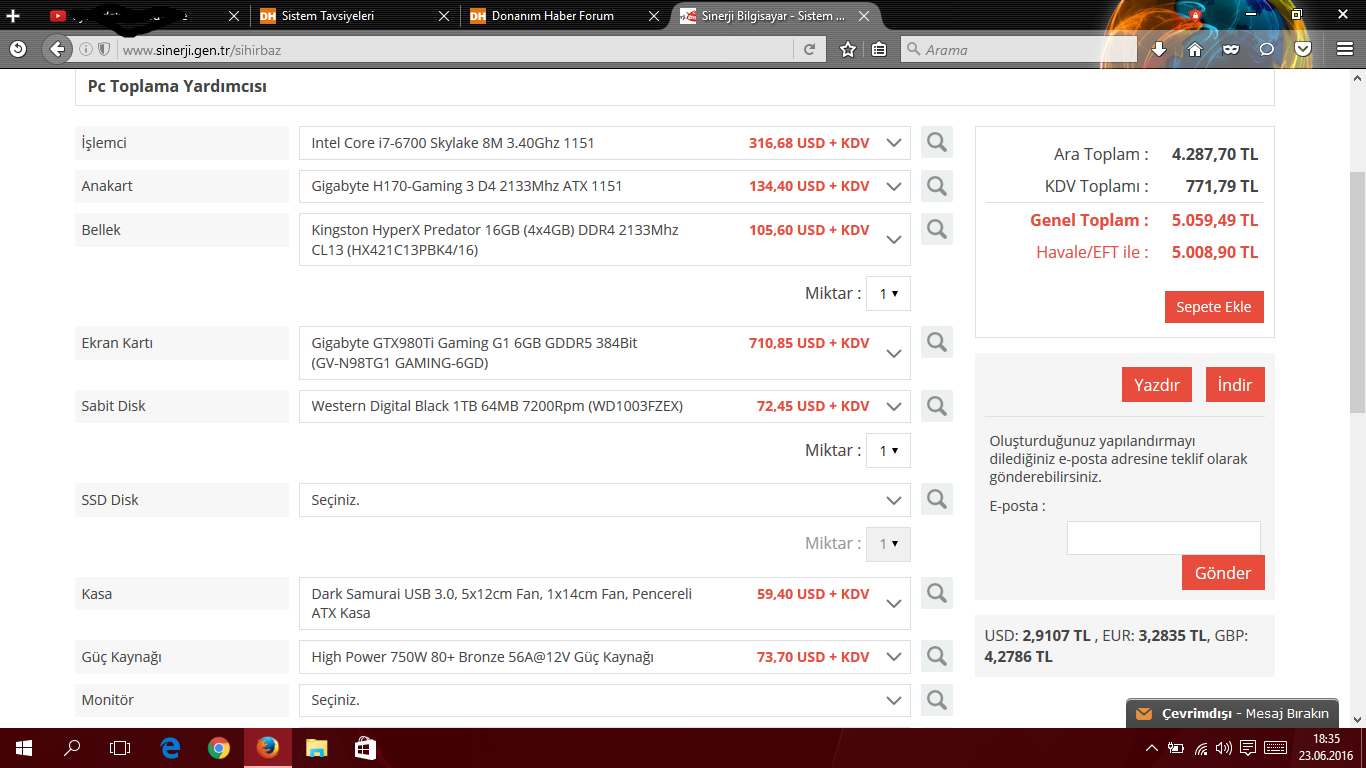Click the magnifier icon for Ekran Kartı row
This screenshot has width=1366, height=768.
pyautogui.click(x=936, y=343)
